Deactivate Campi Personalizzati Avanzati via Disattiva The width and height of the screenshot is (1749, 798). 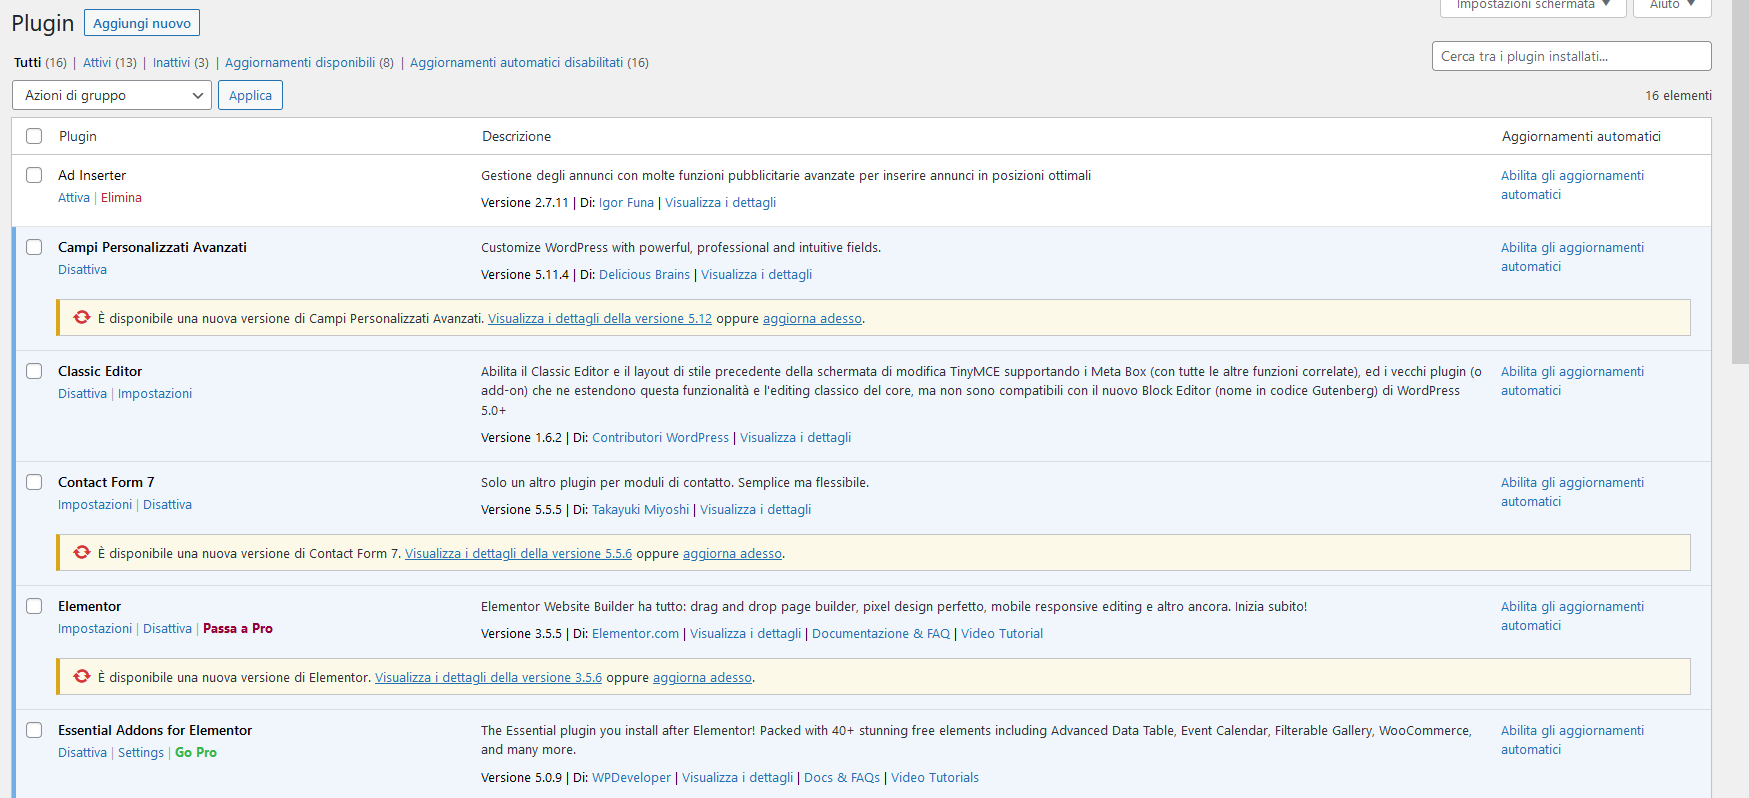82,270
